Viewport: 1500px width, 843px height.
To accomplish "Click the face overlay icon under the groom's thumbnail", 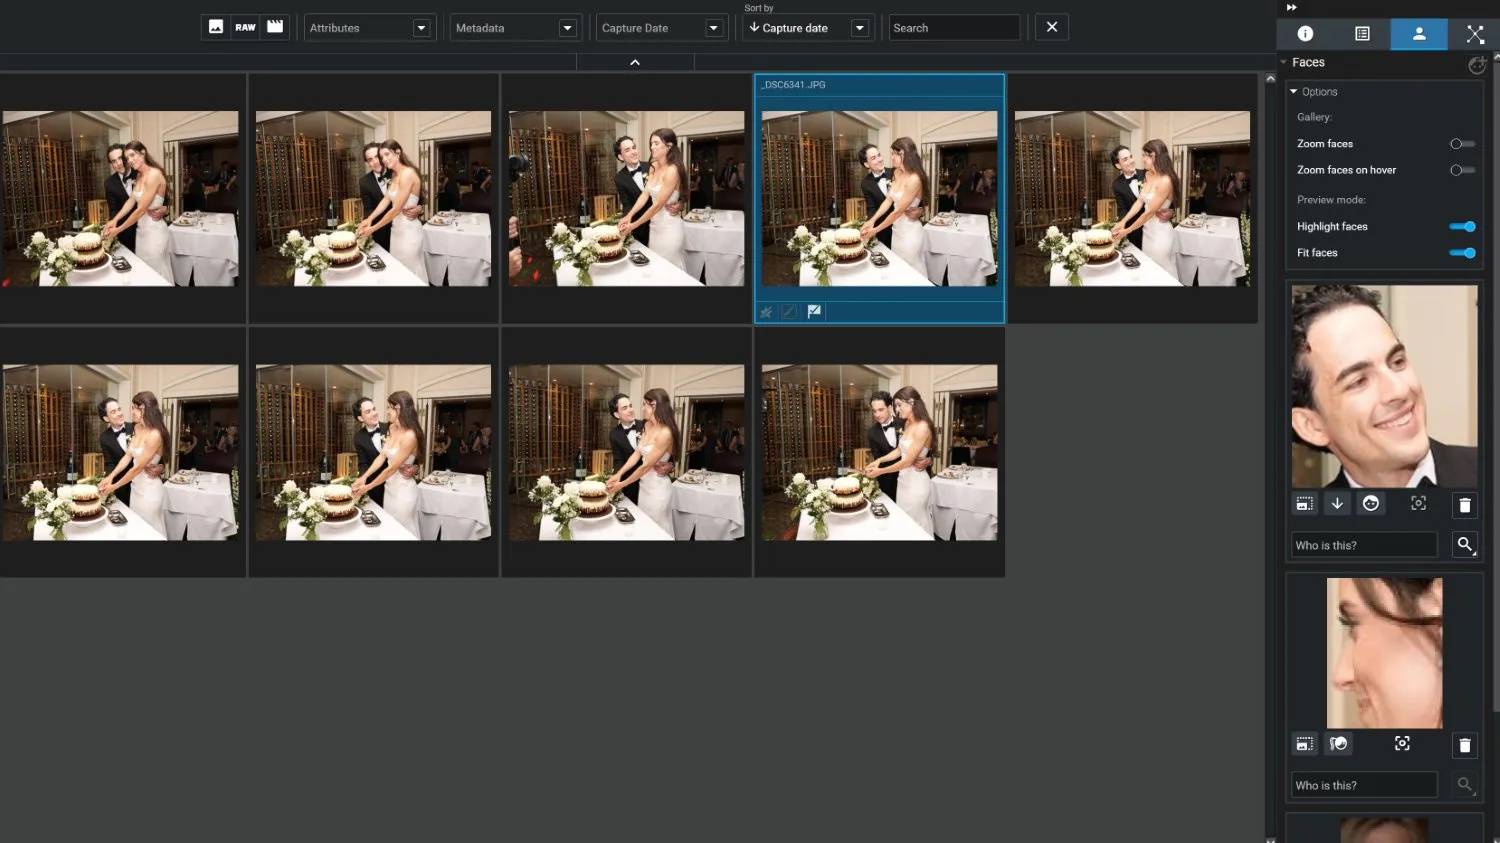I will coord(1371,503).
